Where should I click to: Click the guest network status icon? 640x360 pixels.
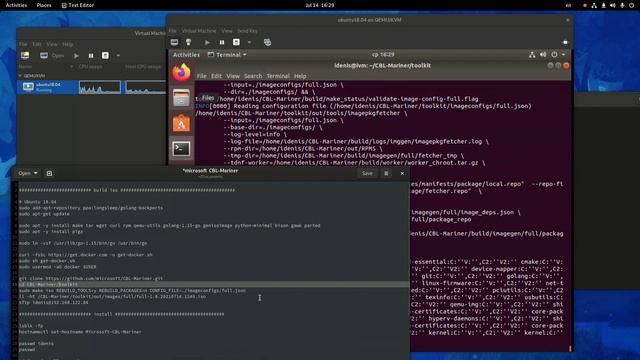532,55
